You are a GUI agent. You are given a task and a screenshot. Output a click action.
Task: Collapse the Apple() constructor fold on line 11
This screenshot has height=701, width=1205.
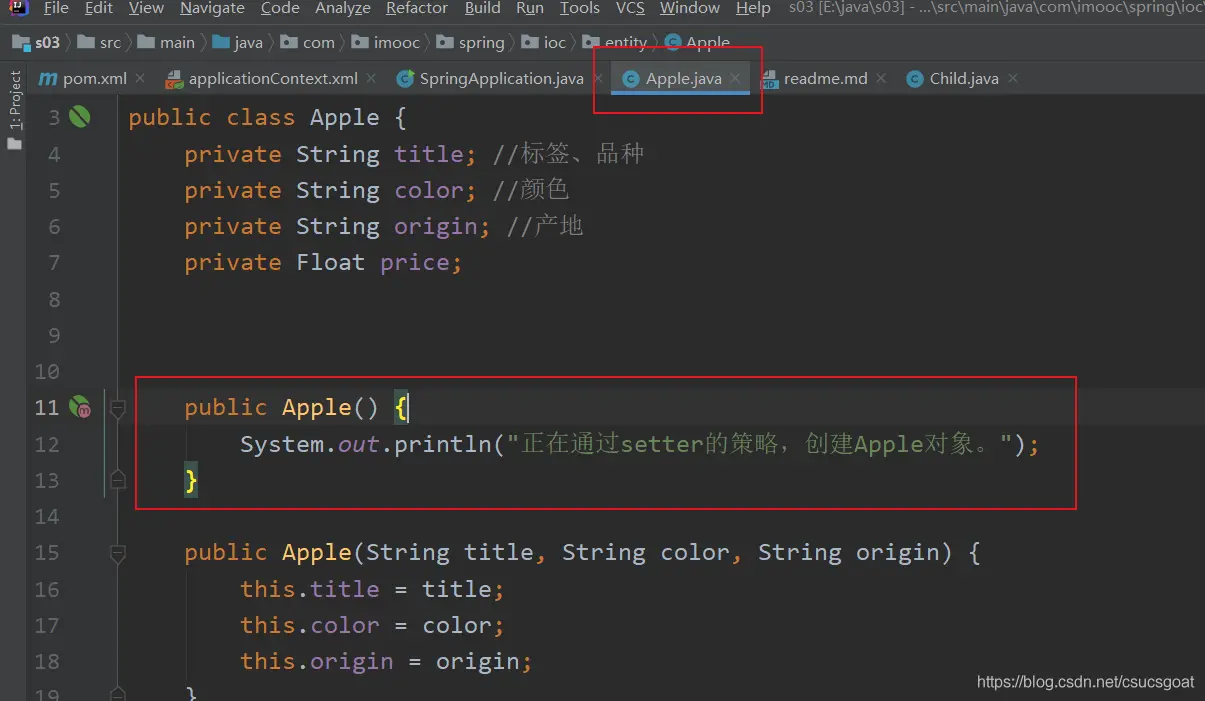[x=118, y=408]
